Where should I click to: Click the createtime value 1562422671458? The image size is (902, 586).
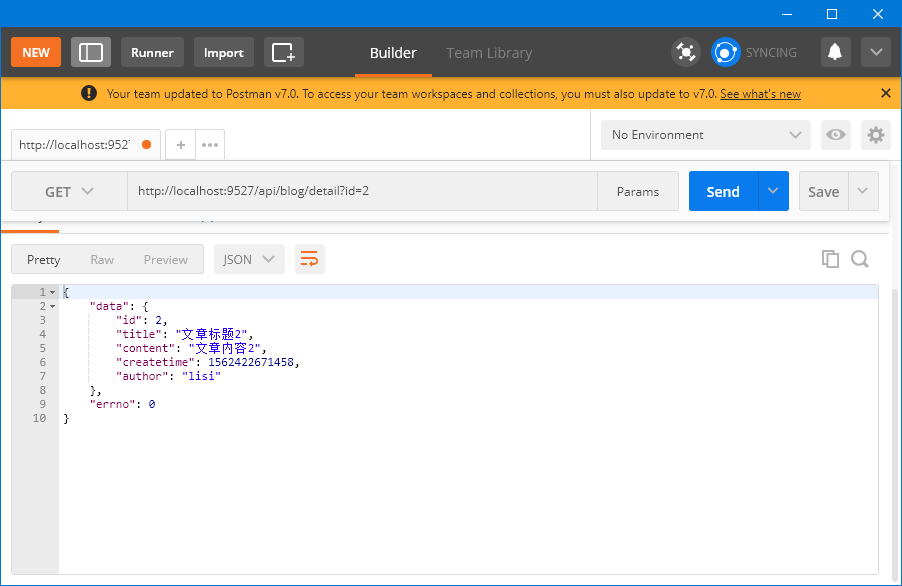pyautogui.click(x=251, y=362)
